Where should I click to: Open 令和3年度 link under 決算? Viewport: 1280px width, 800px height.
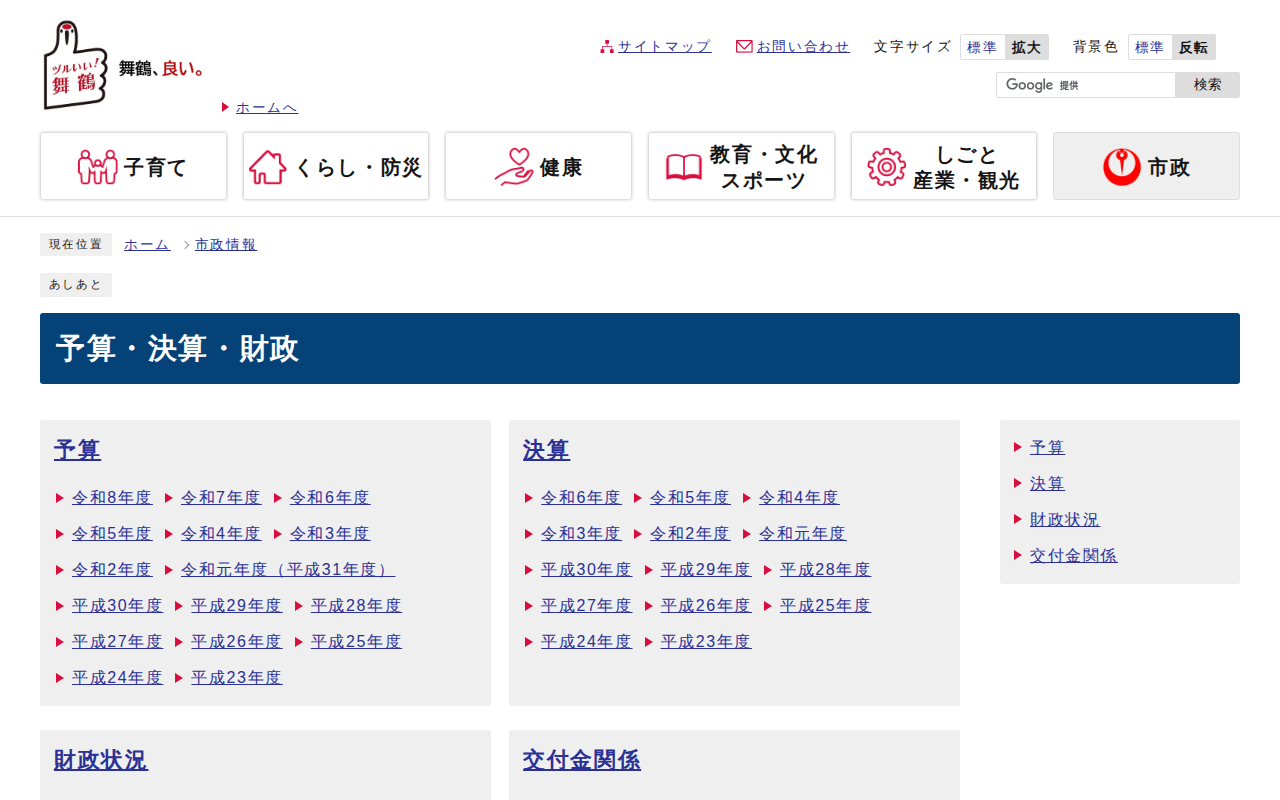(581, 533)
